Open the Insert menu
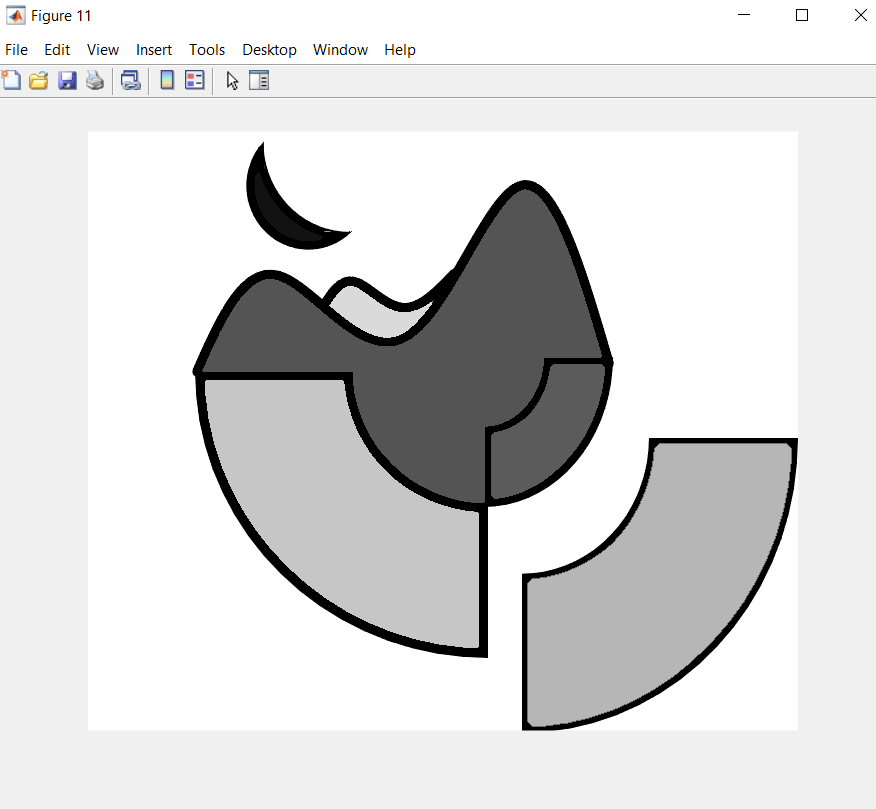The width and height of the screenshot is (876, 809). [x=153, y=49]
